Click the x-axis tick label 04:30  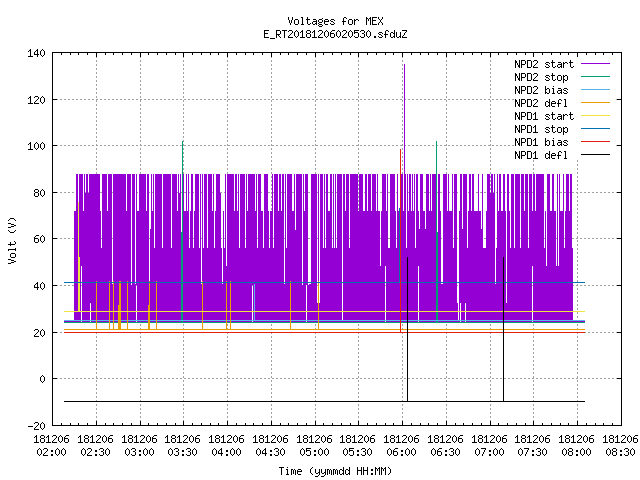pos(270,452)
